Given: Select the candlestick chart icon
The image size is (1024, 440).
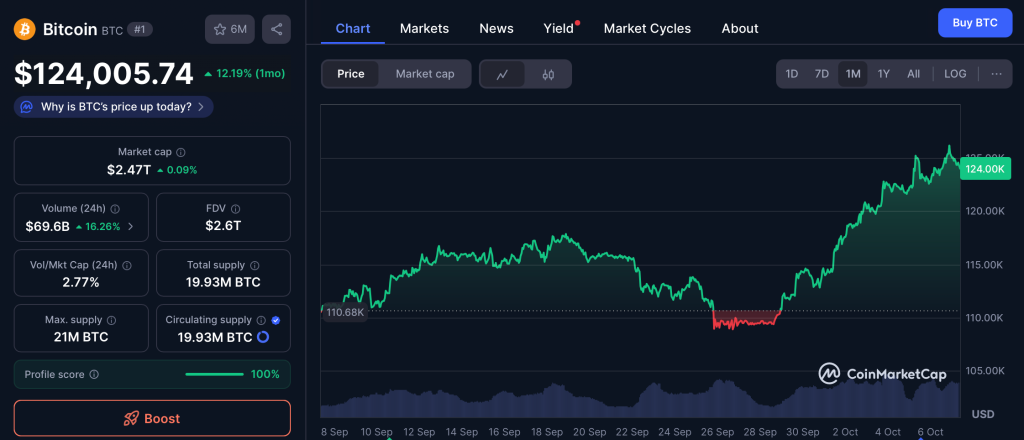Looking at the screenshot, I should pyautogui.click(x=548, y=74).
